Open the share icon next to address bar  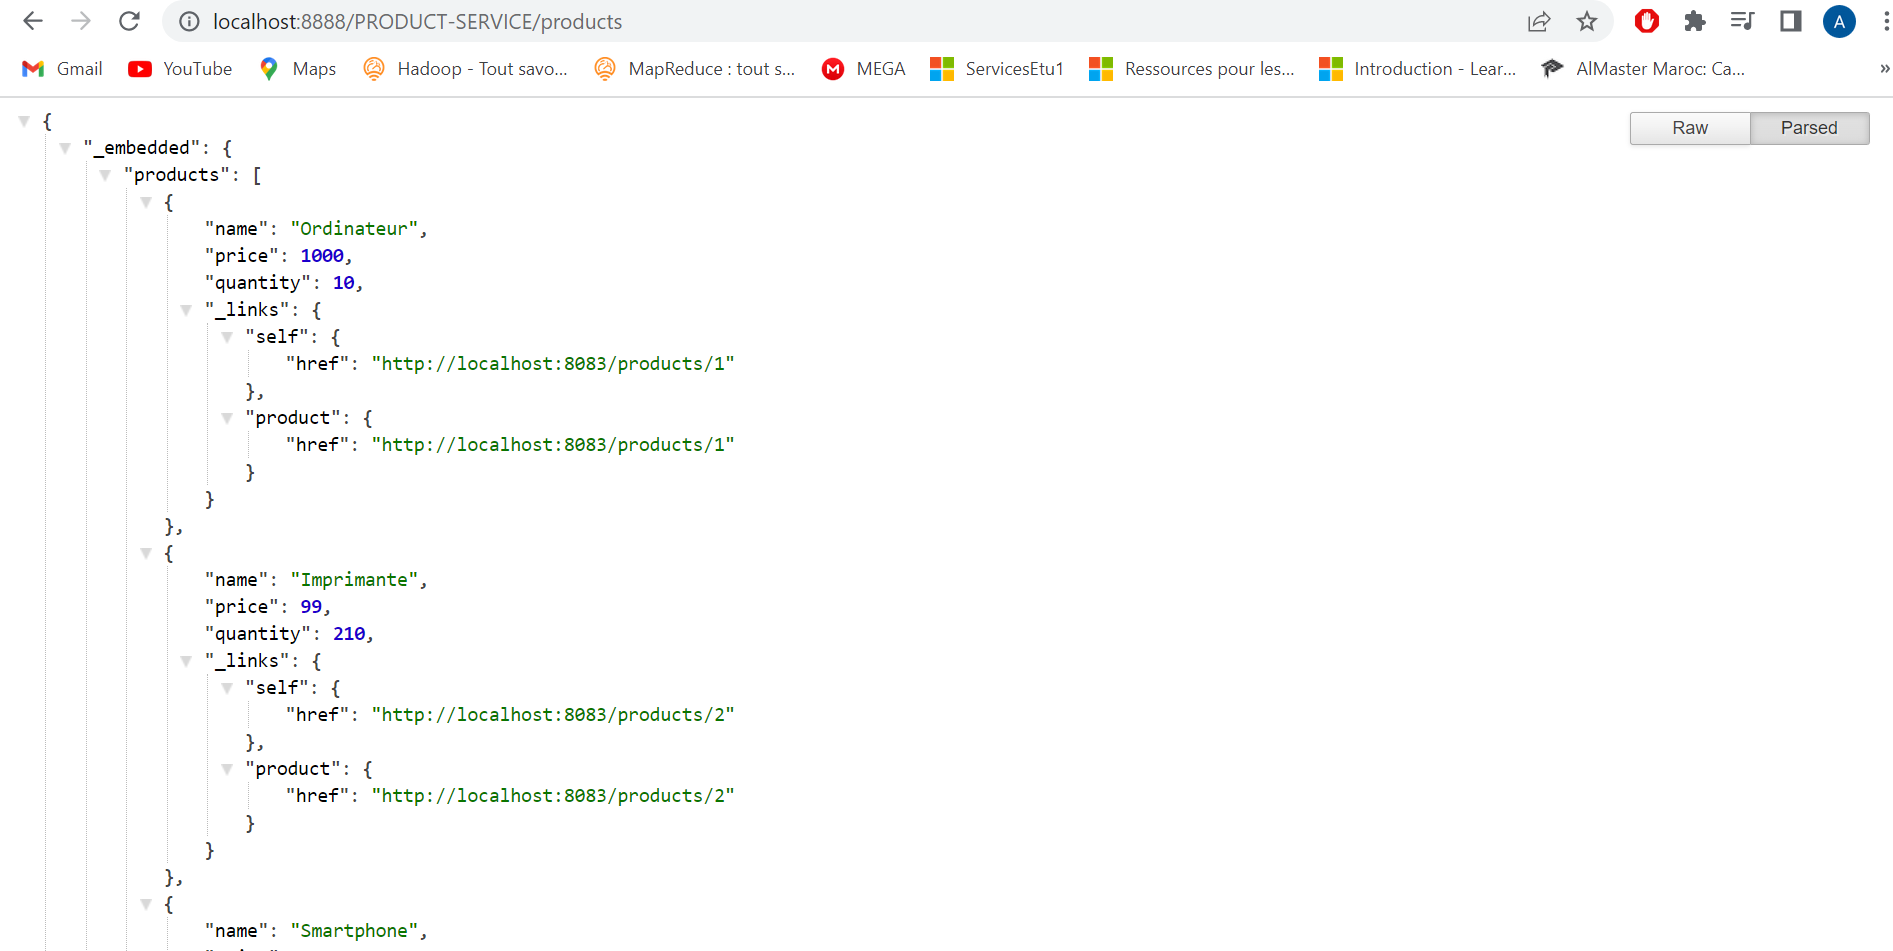1538,21
